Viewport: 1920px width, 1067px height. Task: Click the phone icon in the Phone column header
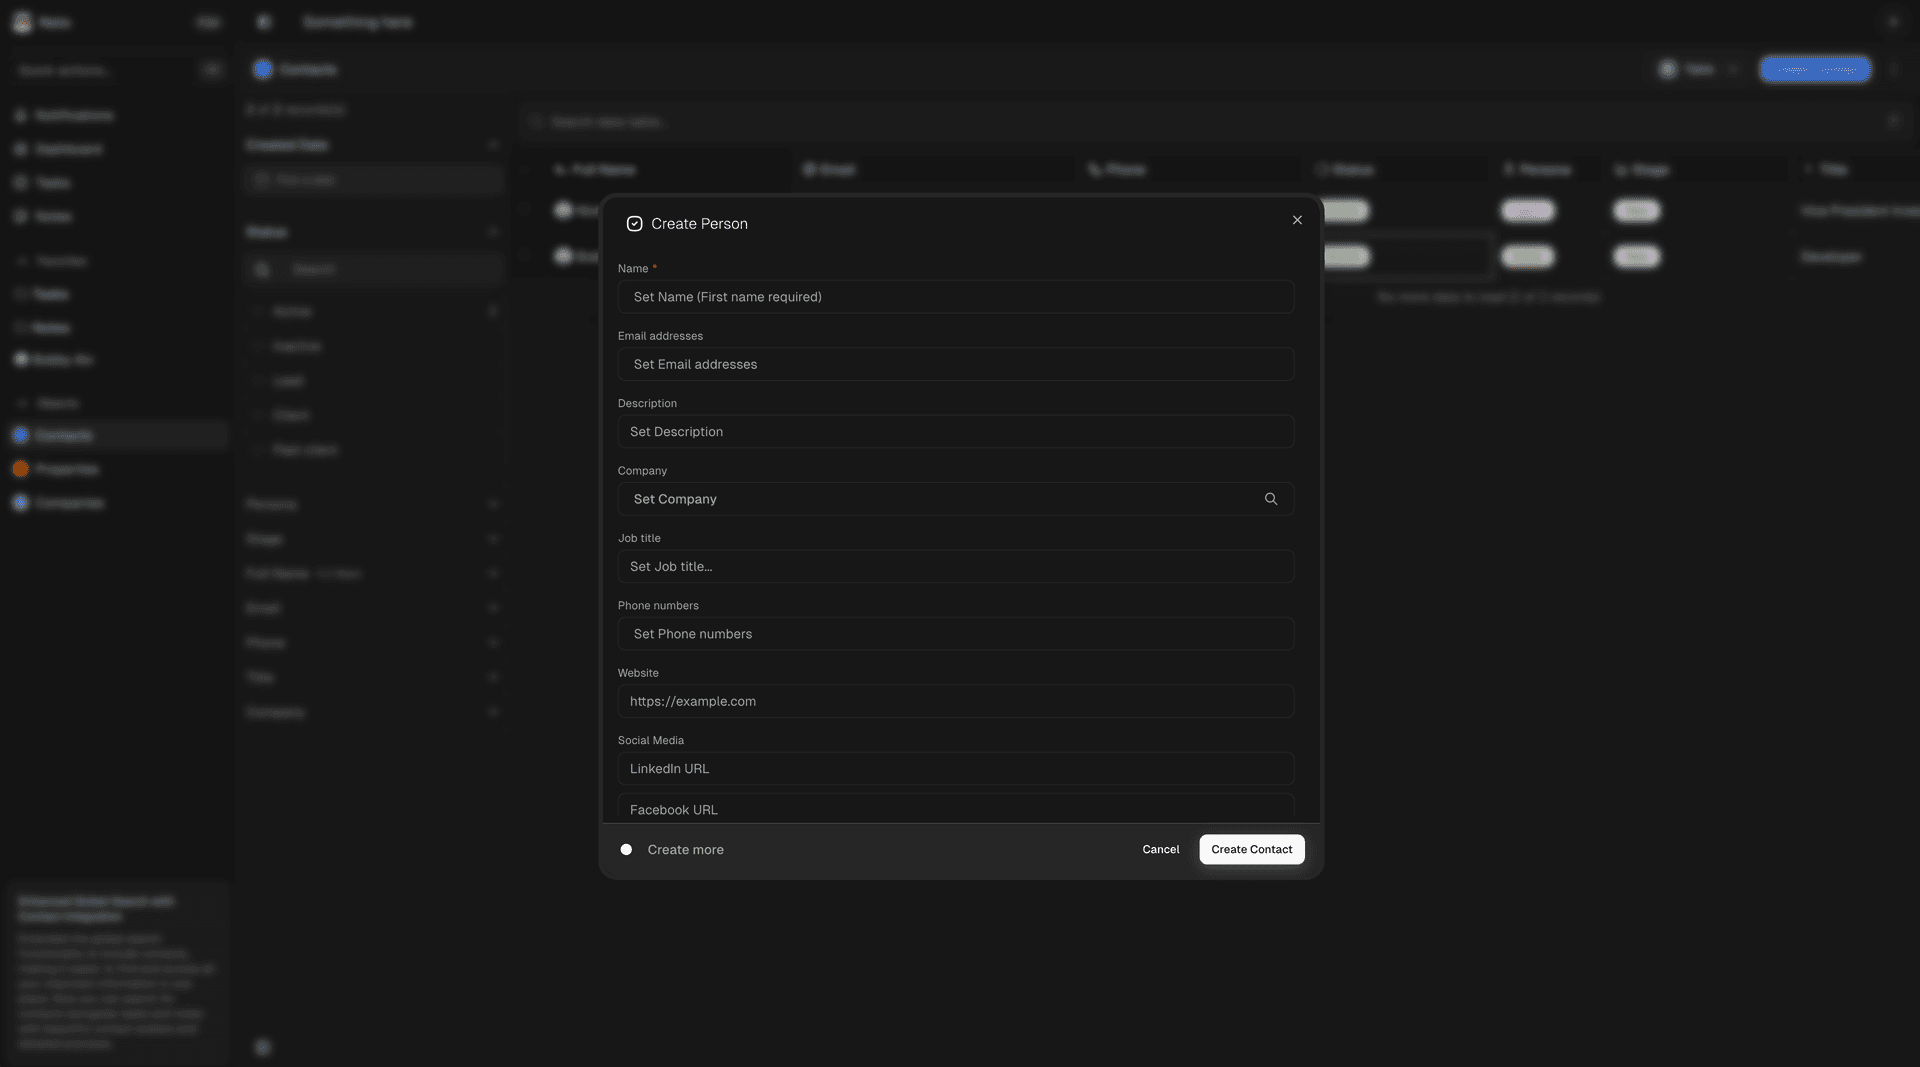(1096, 170)
